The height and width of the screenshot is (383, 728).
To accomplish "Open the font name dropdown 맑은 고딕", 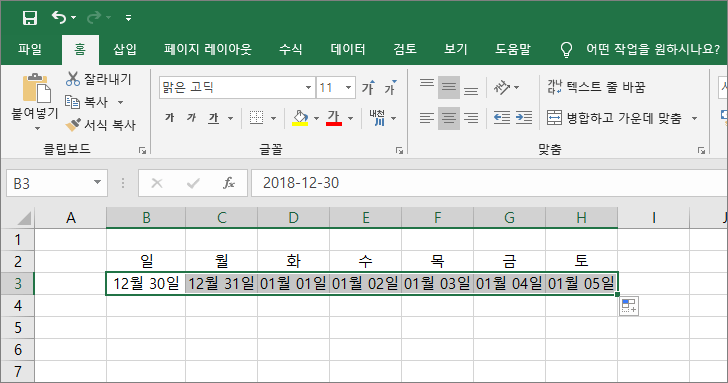I will (x=308, y=87).
